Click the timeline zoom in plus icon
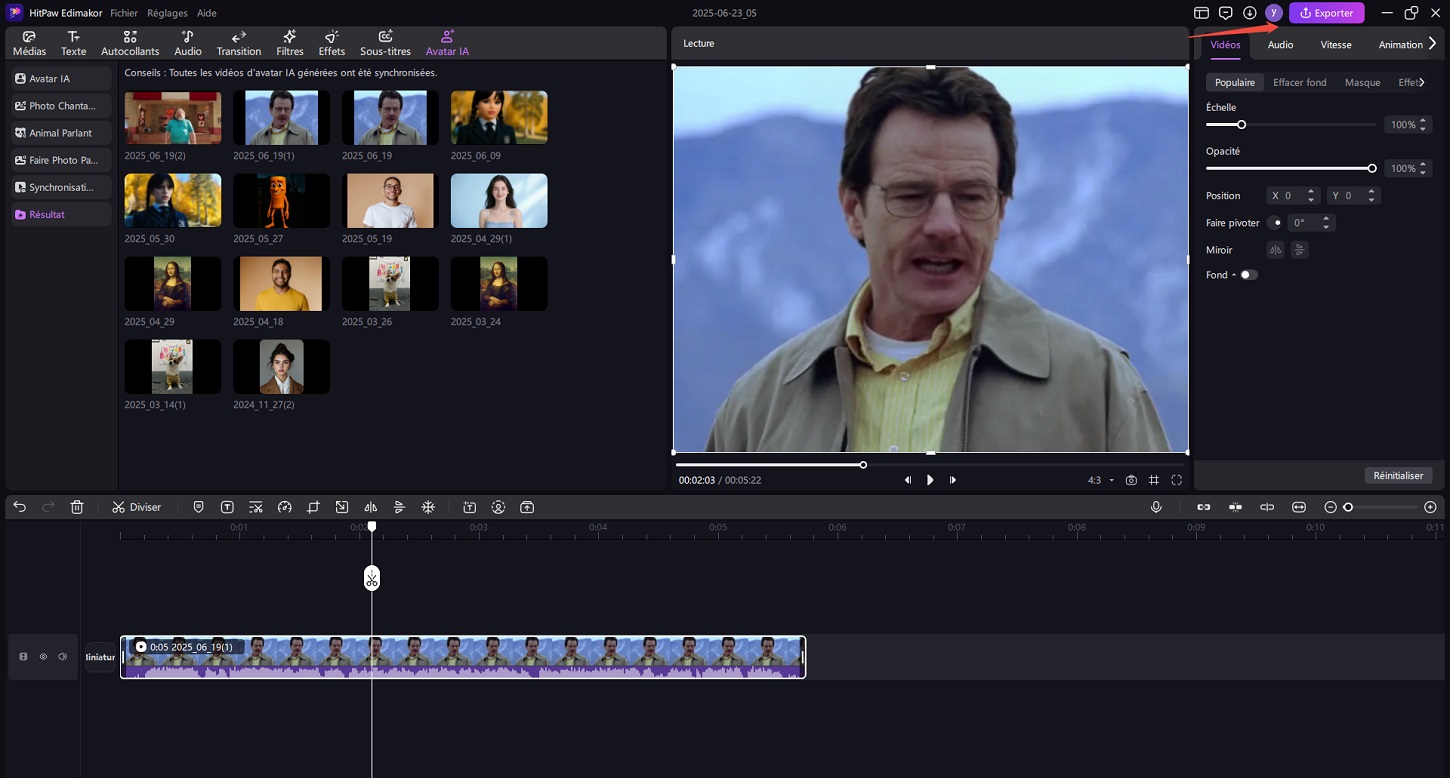The image size is (1450, 778). [1430, 507]
